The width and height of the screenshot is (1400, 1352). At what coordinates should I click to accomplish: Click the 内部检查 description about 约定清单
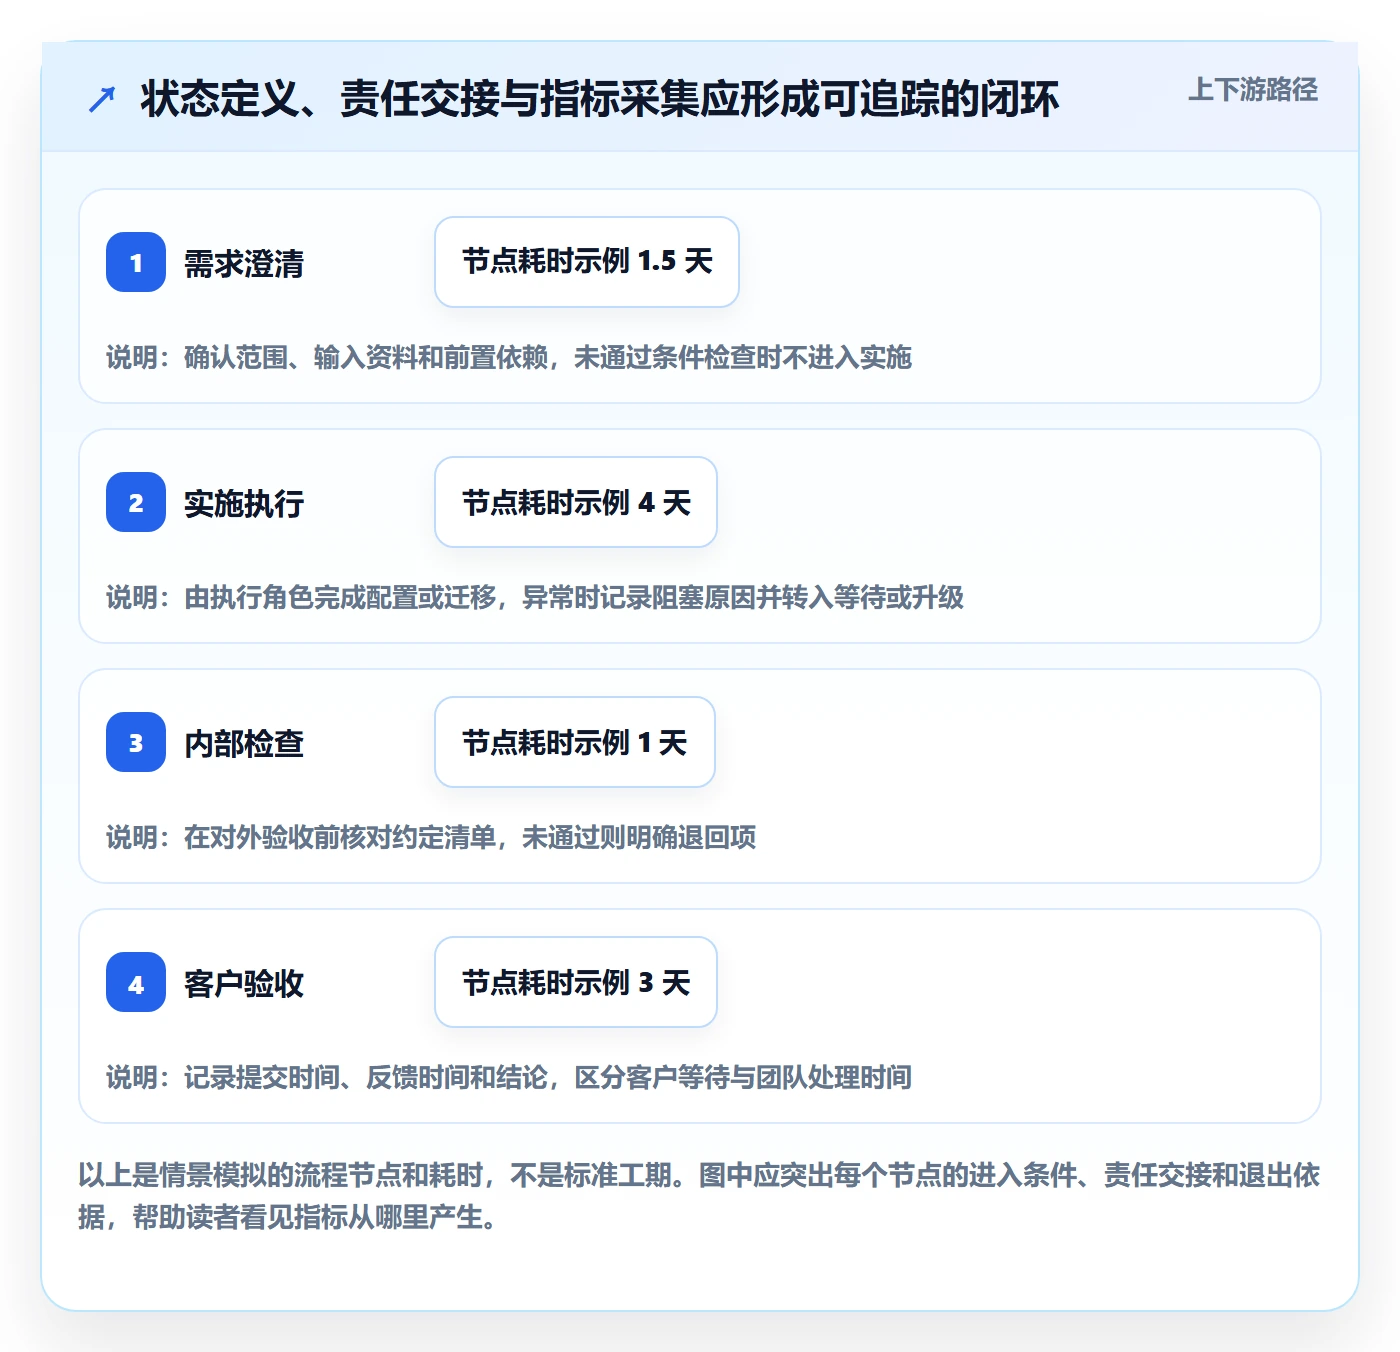[x=431, y=837]
